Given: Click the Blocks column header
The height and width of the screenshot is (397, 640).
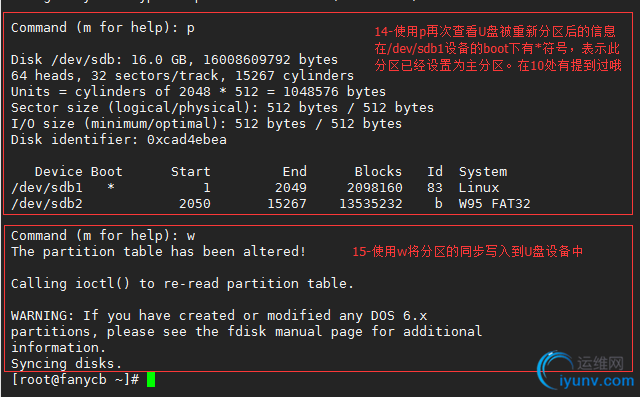Looking at the screenshot, I should (x=378, y=171).
